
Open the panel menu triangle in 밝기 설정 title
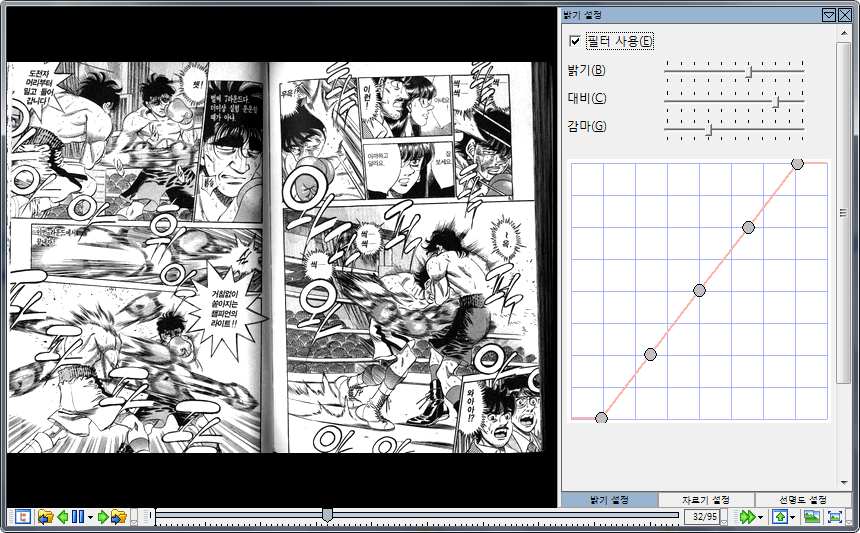(x=829, y=15)
